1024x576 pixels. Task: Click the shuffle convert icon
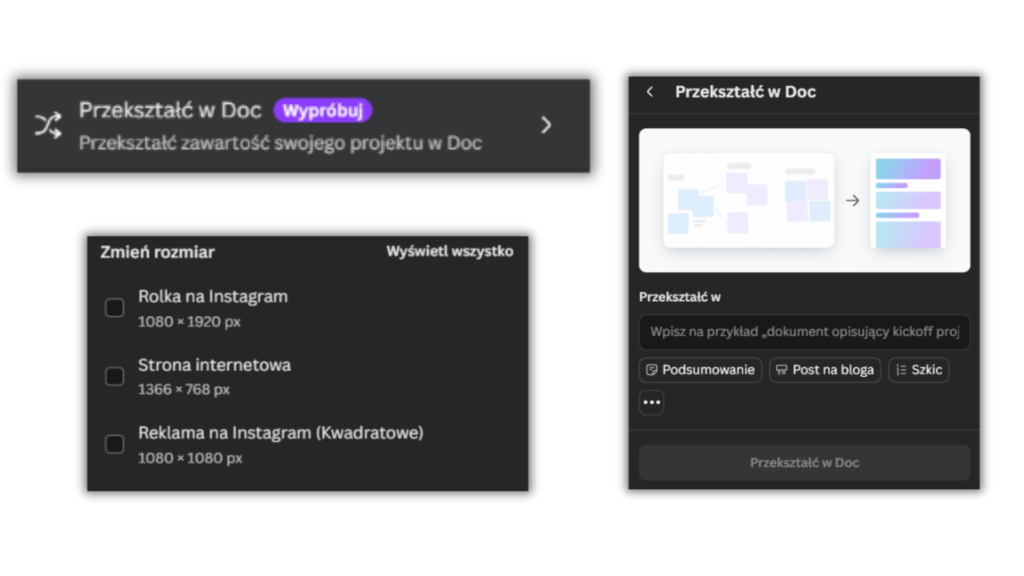pos(48,125)
